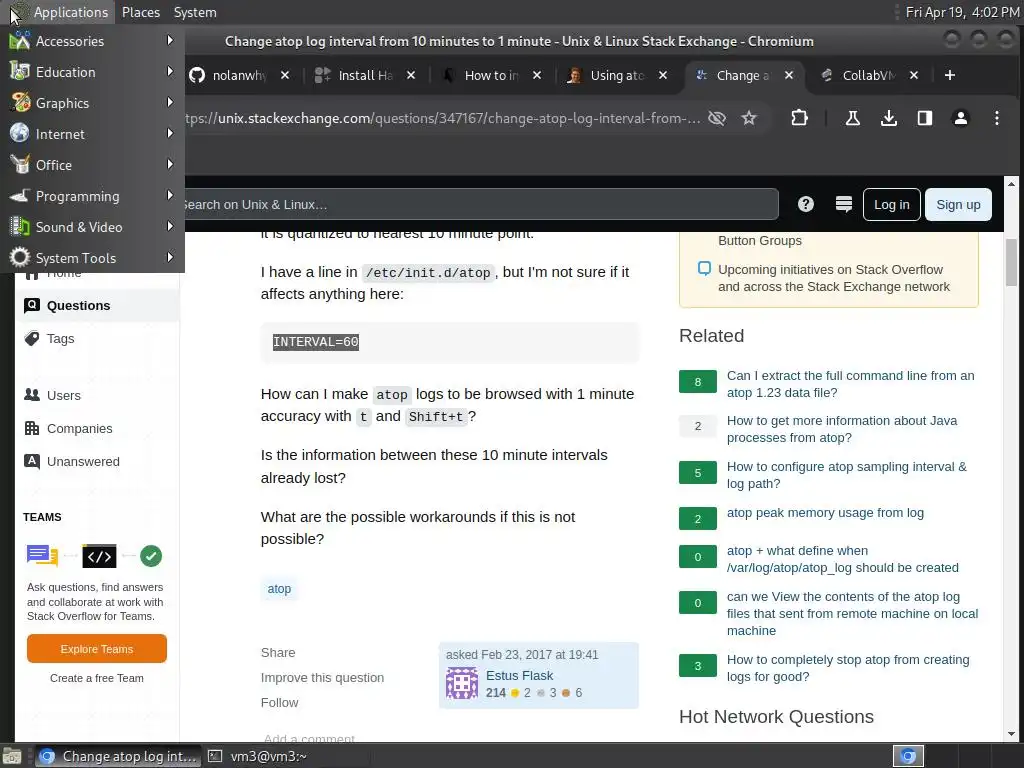Screen dimensions: 1024x768
Task: Close the CollabVM tab
Action: (914, 75)
